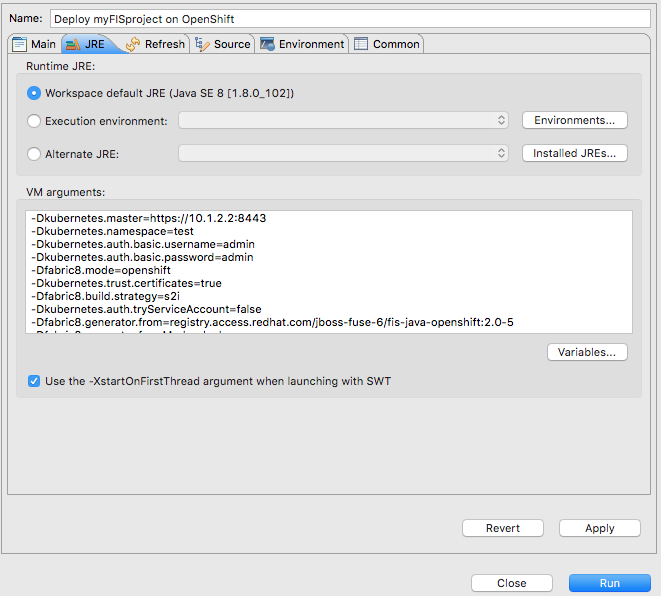Click the Common tab icon
This screenshot has width=661, height=596.
coord(361,44)
